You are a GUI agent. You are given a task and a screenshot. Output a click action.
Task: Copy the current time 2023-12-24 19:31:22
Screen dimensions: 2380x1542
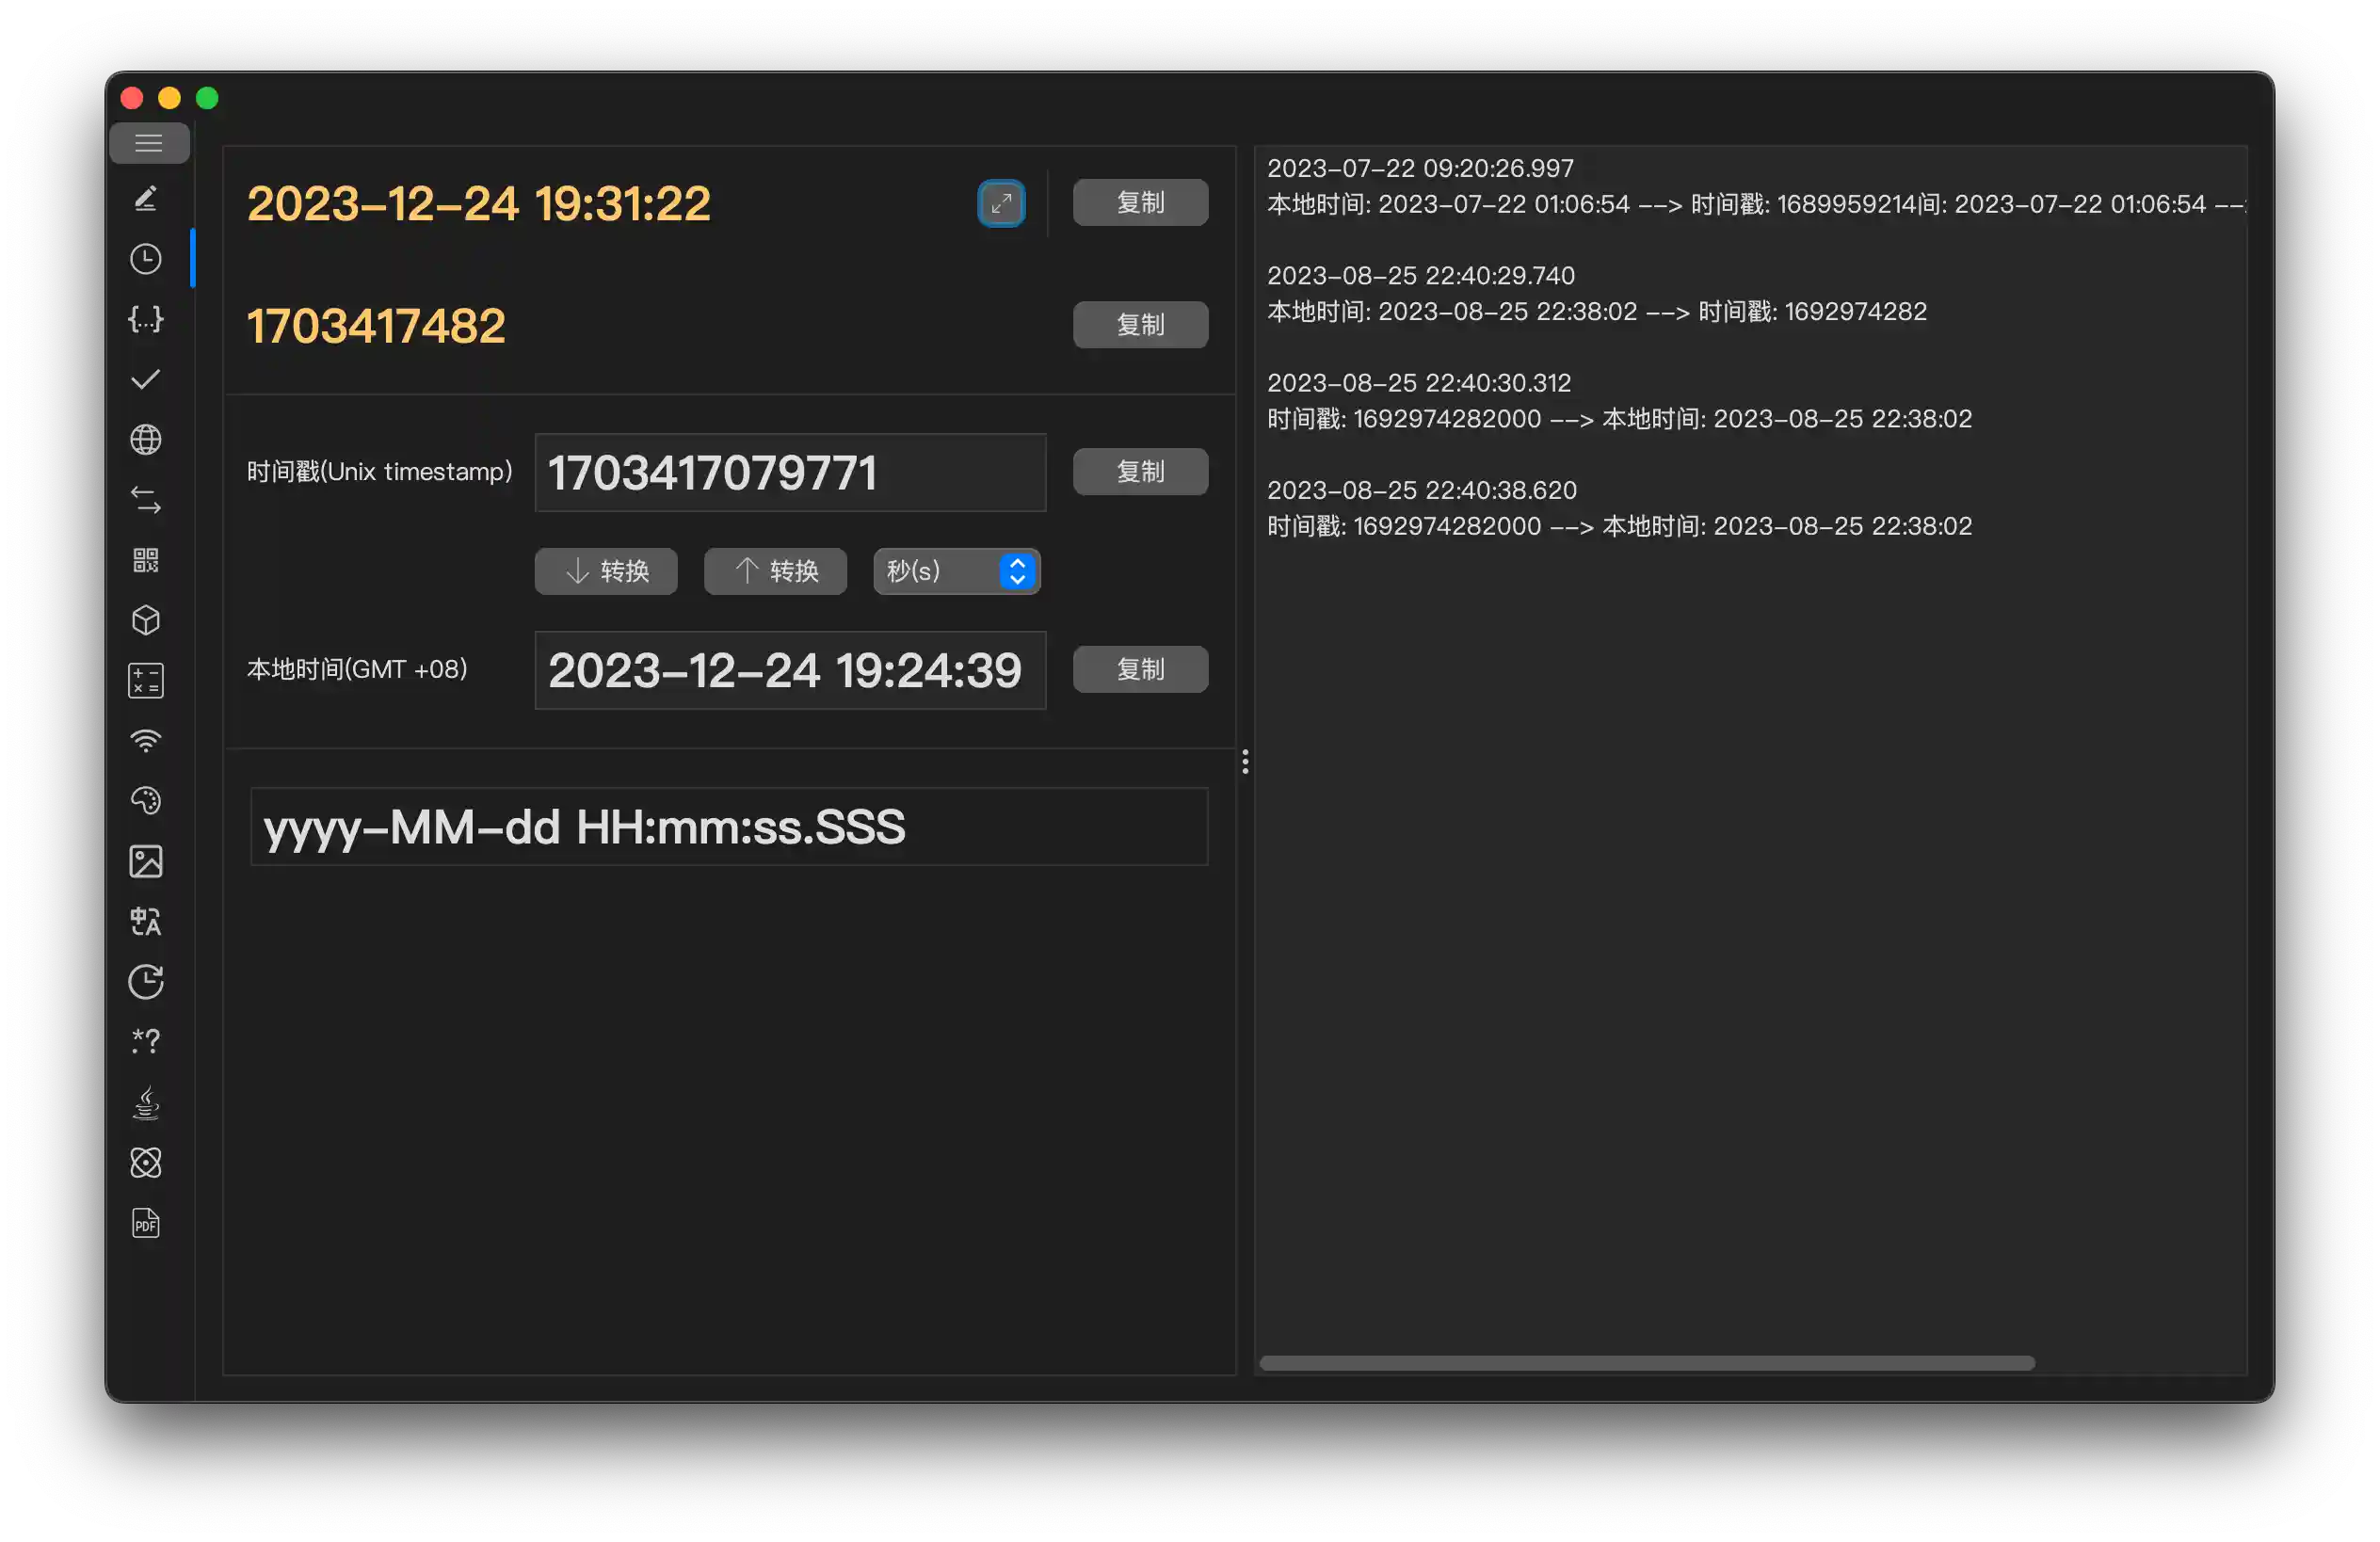tap(1140, 203)
